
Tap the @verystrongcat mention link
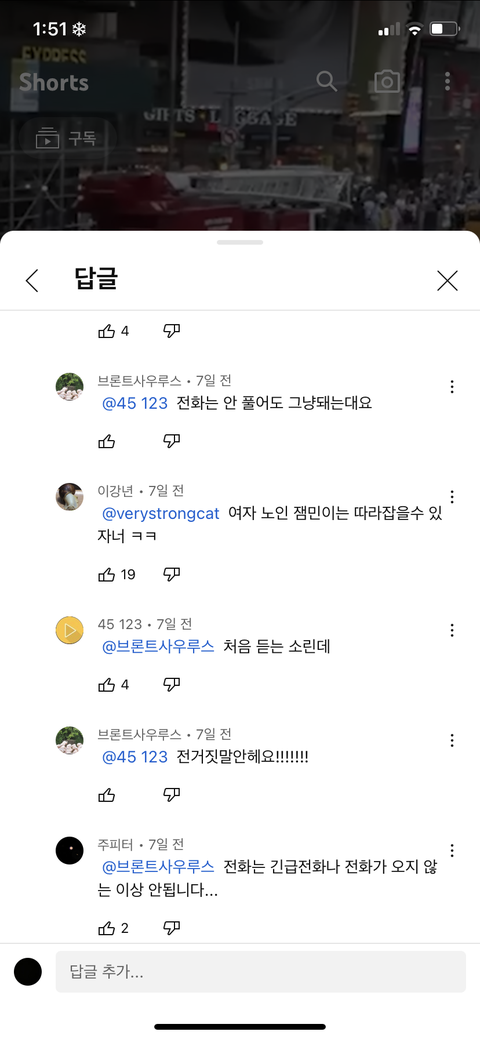160,514
